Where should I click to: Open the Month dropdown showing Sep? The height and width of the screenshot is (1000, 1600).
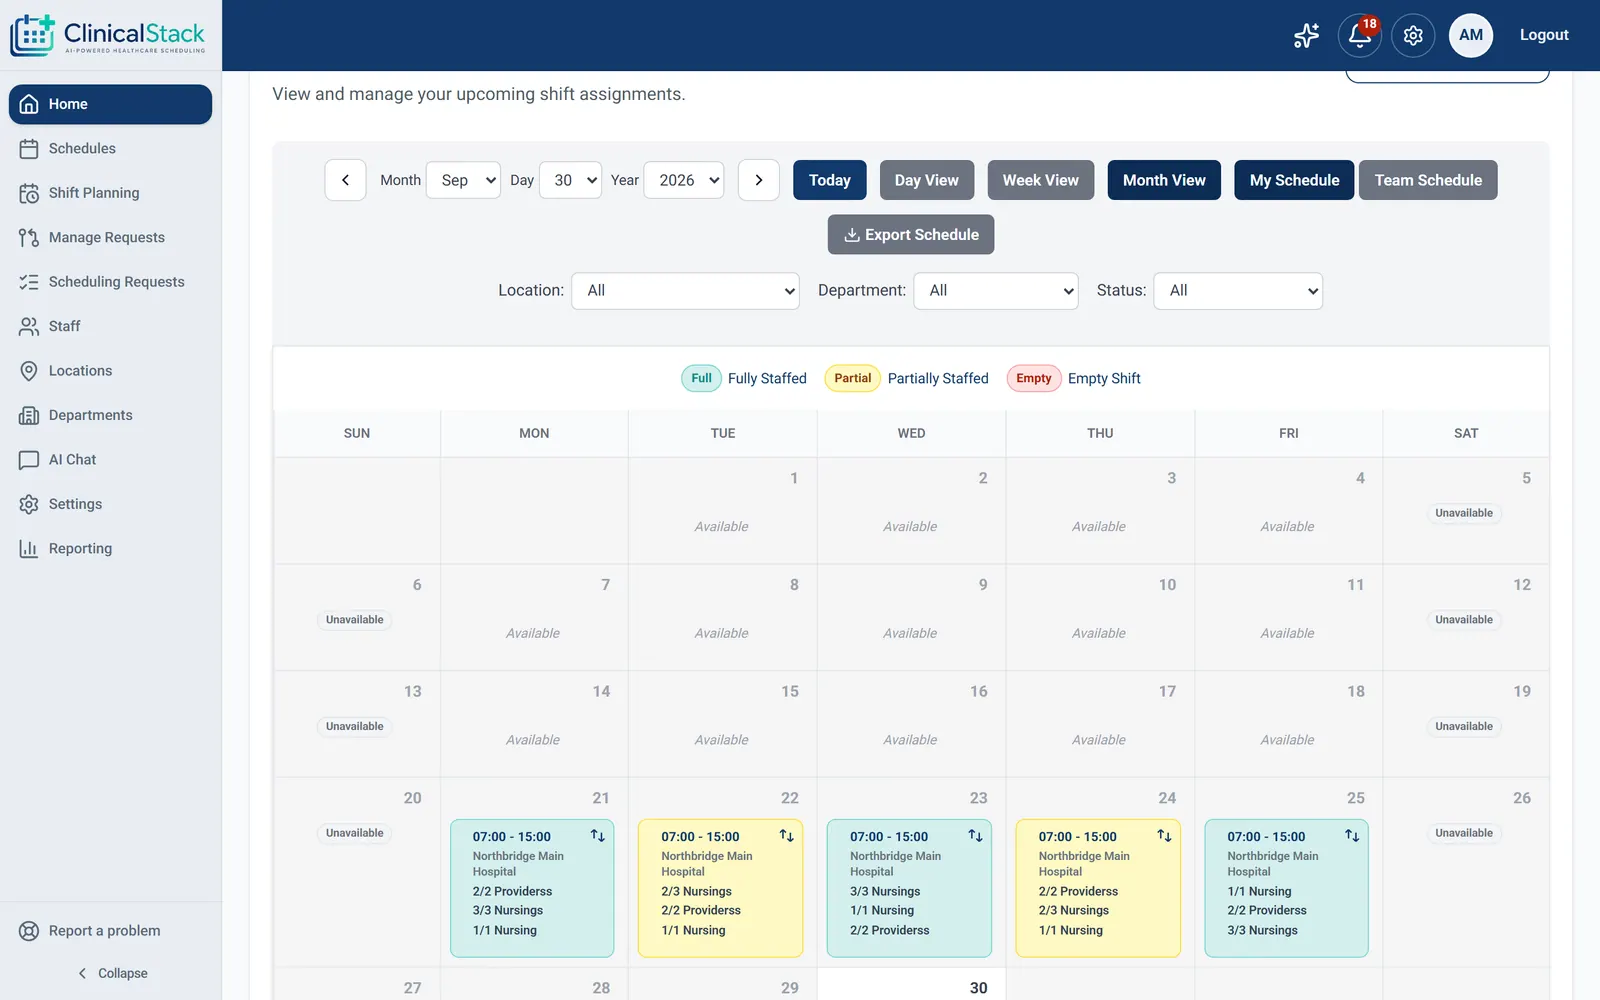(463, 180)
